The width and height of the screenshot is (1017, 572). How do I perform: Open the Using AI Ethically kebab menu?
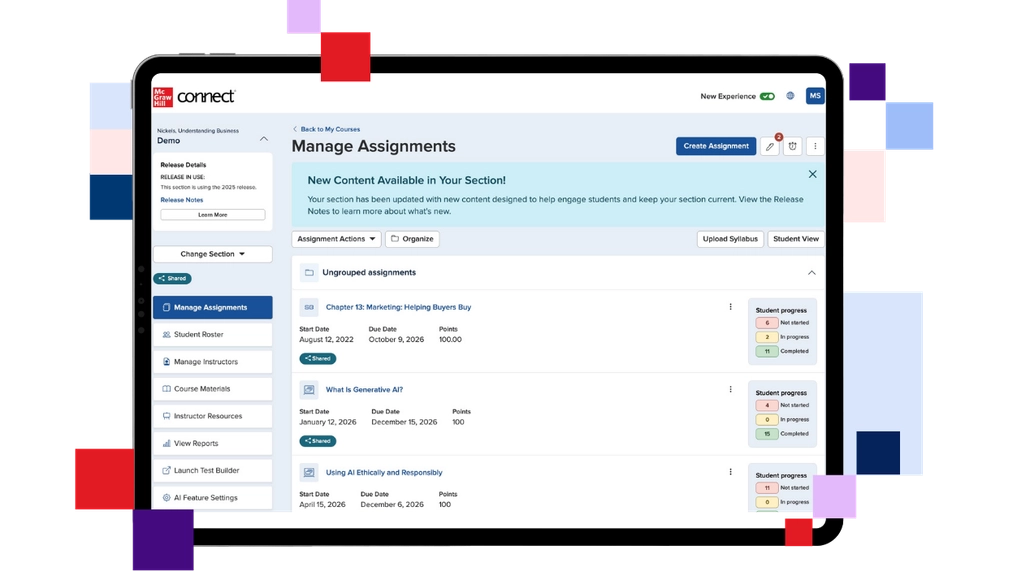pyautogui.click(x=730, y=472)
